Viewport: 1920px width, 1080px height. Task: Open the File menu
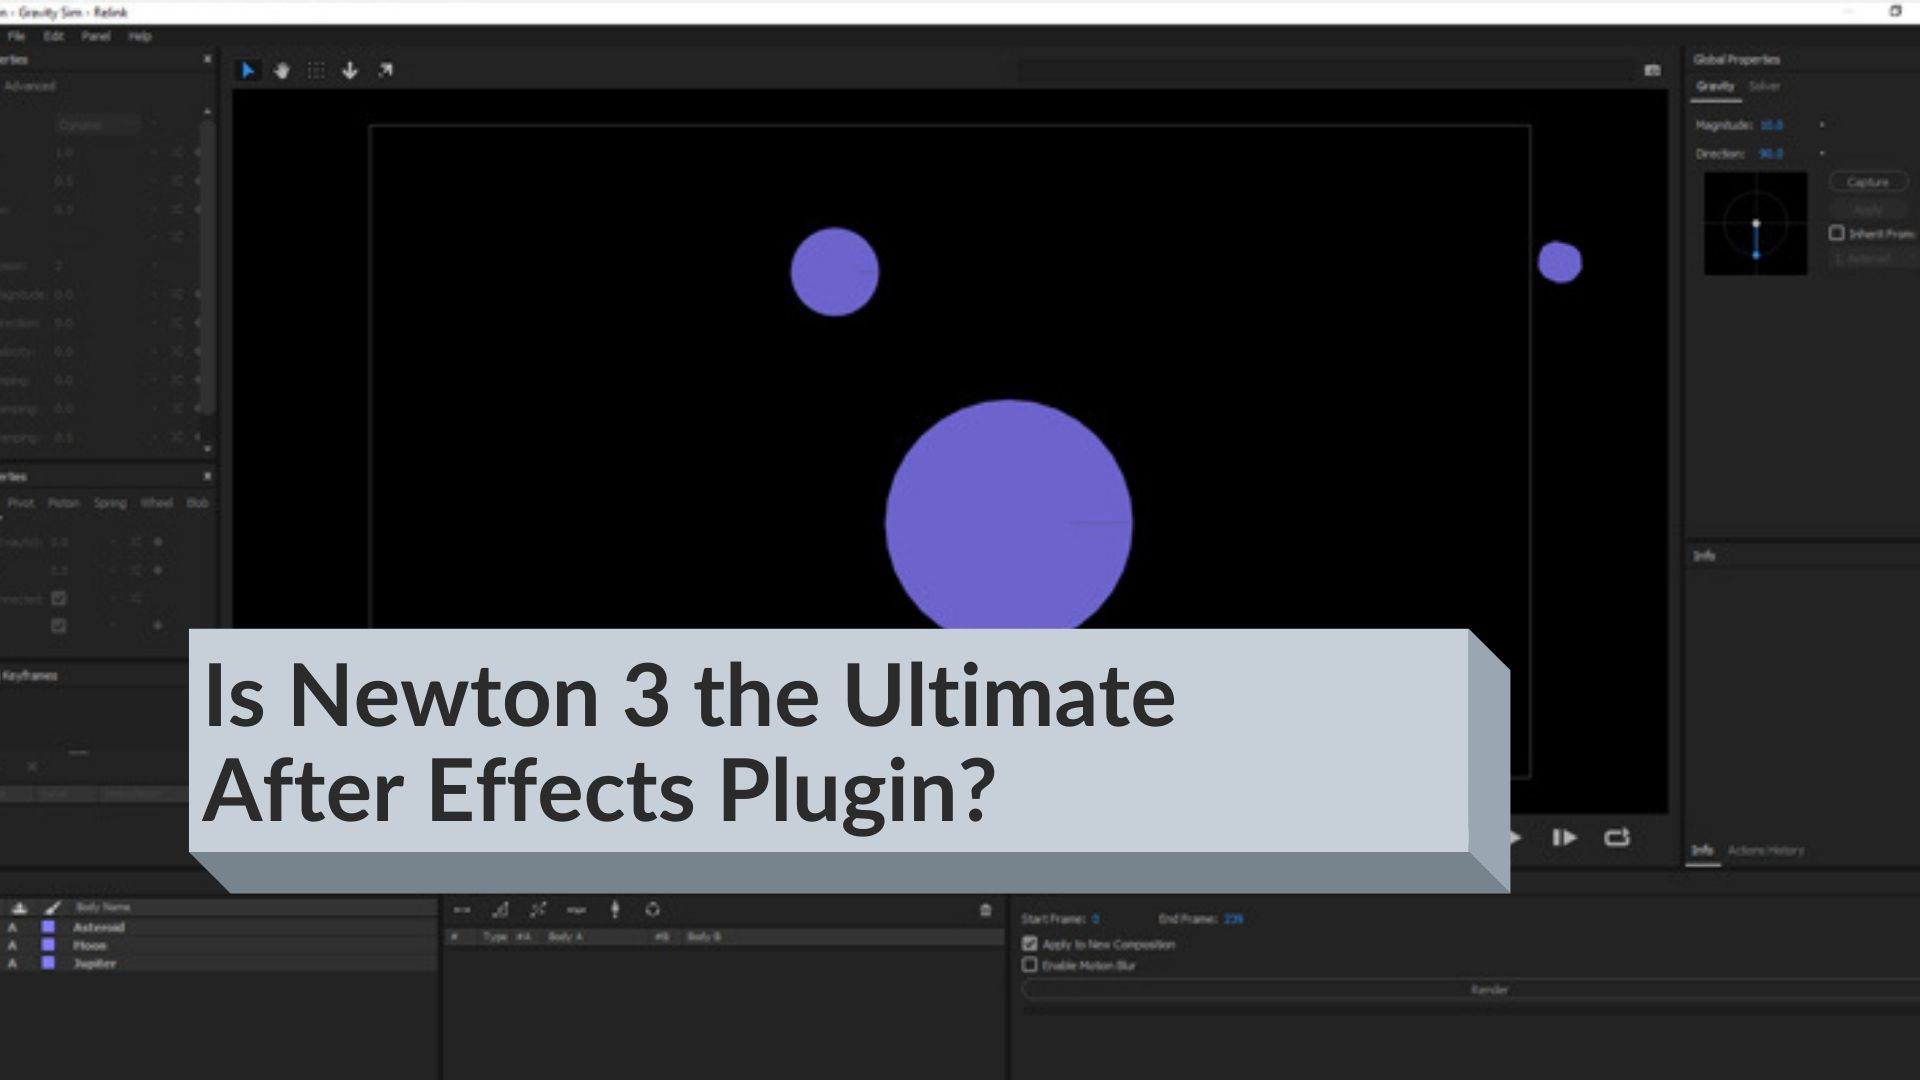coord(16,36)
